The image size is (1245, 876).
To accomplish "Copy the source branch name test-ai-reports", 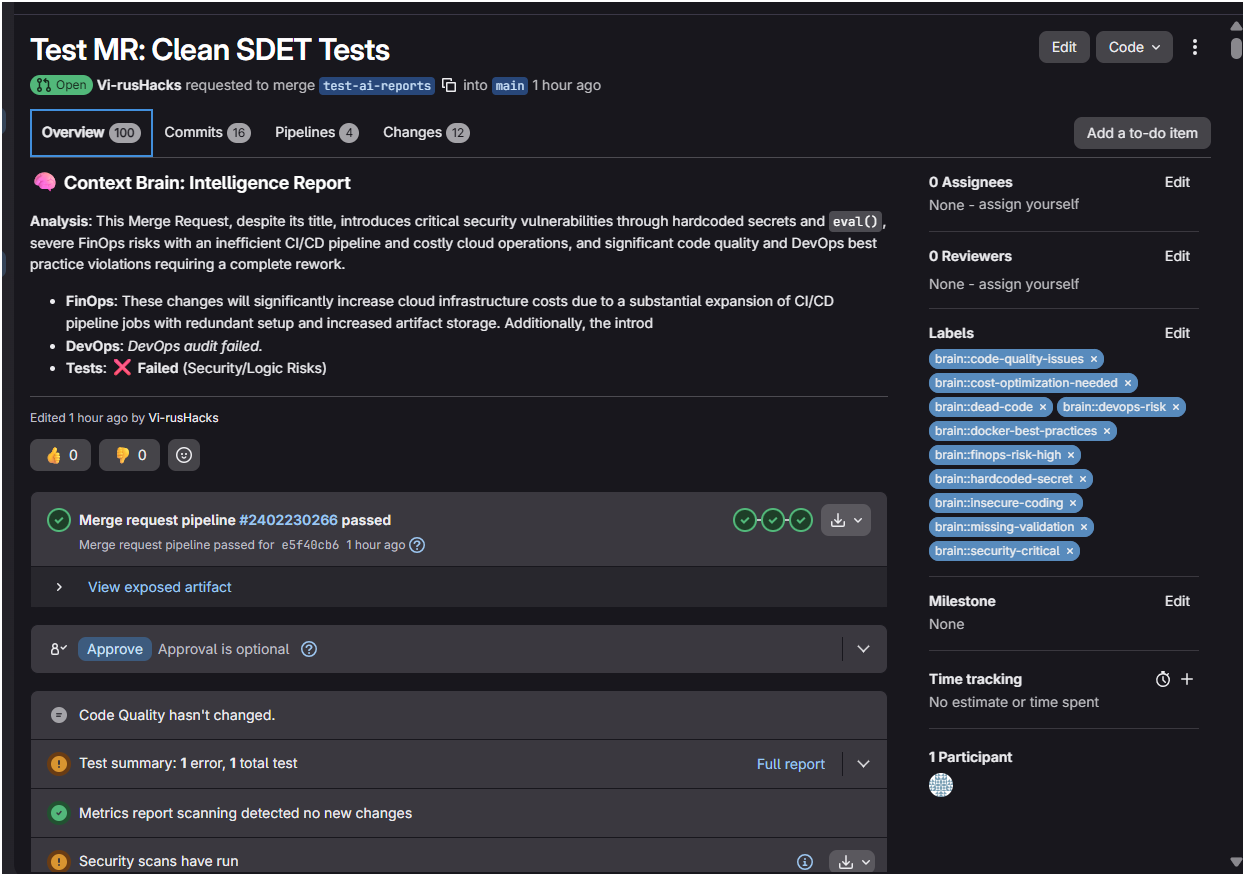I will [449, 85].
